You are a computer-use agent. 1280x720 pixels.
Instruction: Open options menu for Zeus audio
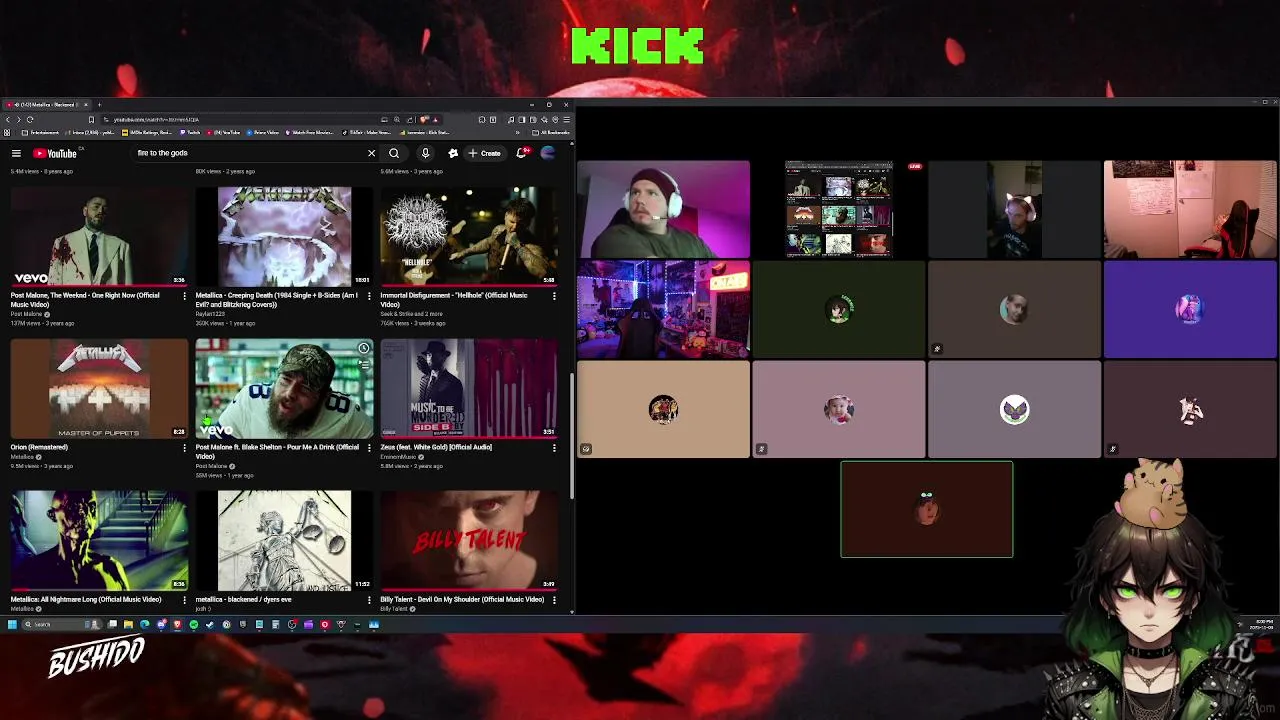coord(554,448)
